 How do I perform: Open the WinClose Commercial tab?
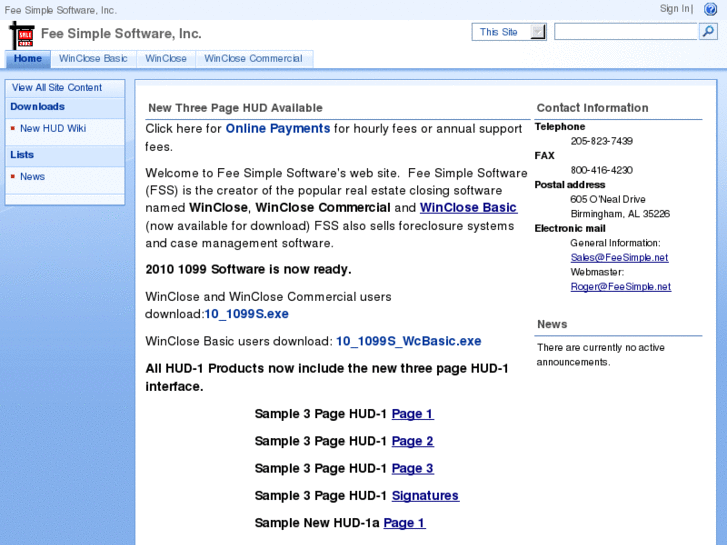coord(254,58)
